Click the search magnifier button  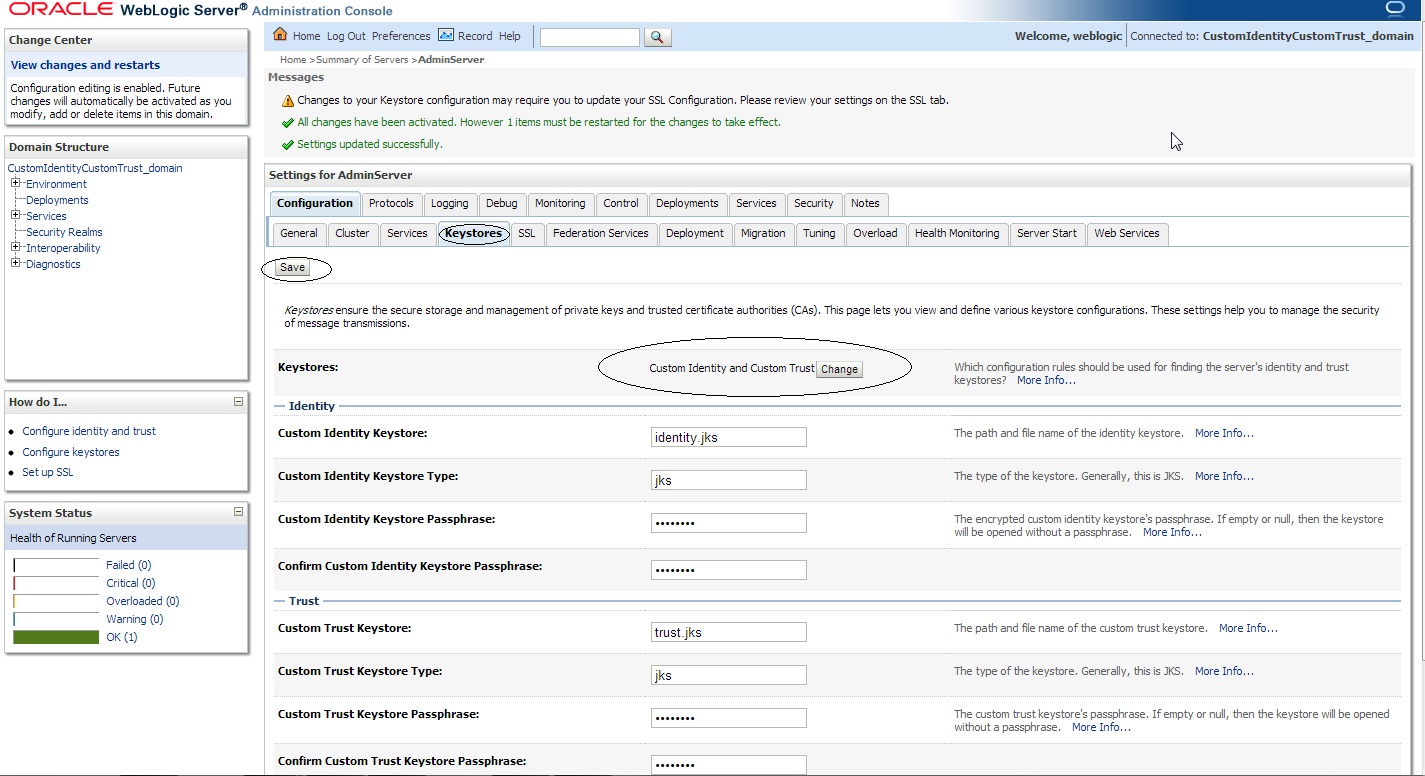pos(657,37)
